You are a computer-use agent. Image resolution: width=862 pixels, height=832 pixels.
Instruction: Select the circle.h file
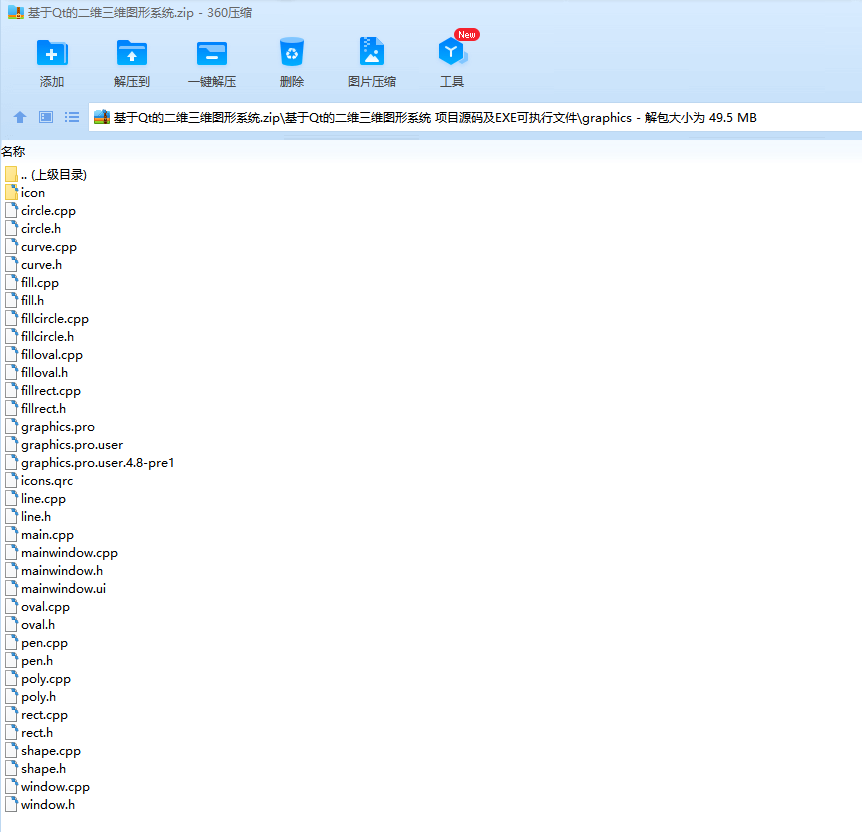click(x=33, y=229)
